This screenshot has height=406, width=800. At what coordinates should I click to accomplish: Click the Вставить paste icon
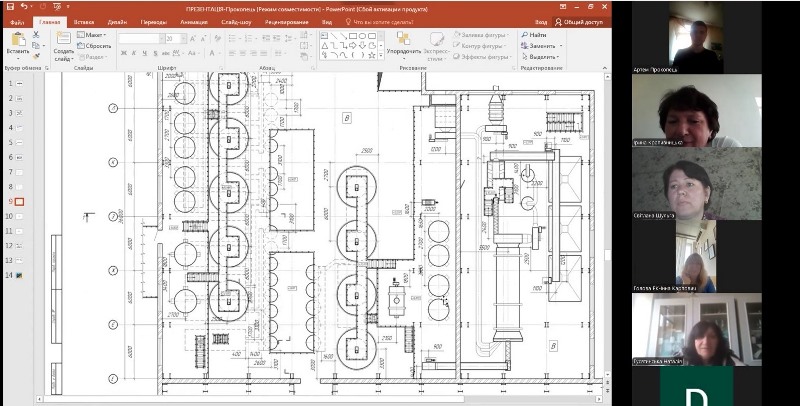18,39
